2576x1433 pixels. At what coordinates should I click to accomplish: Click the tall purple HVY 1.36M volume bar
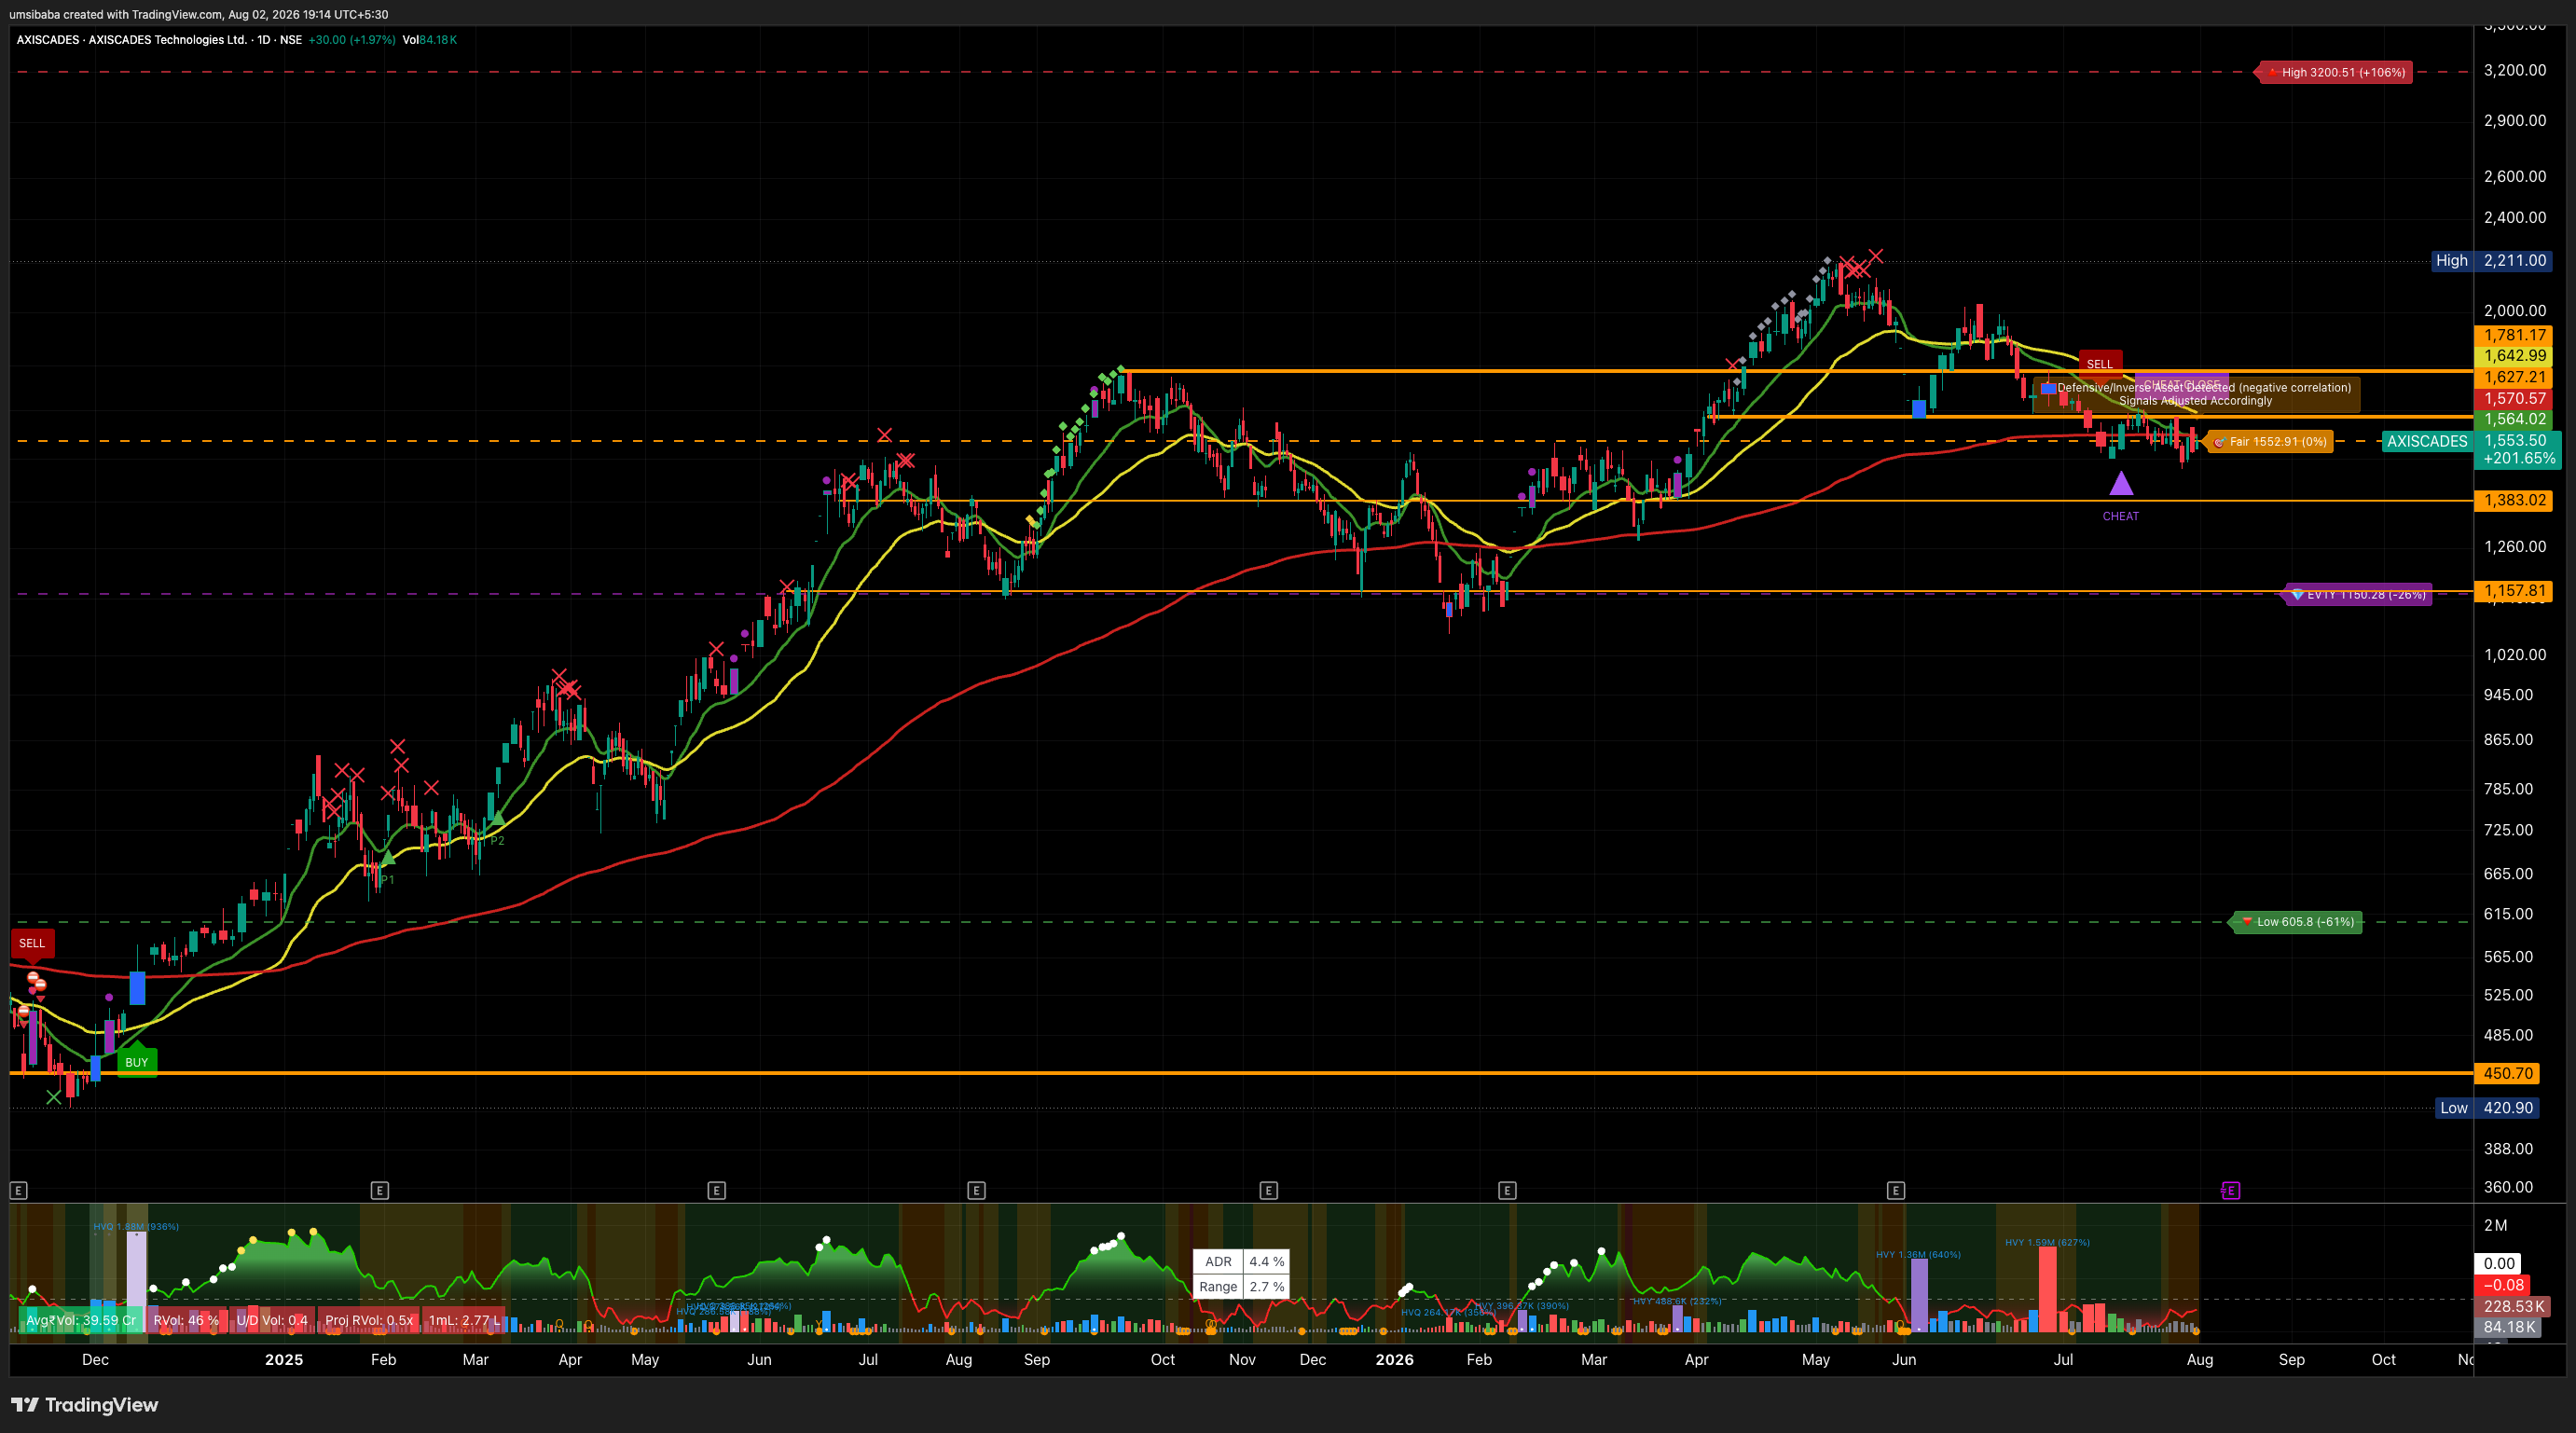coord(1919,1295)
